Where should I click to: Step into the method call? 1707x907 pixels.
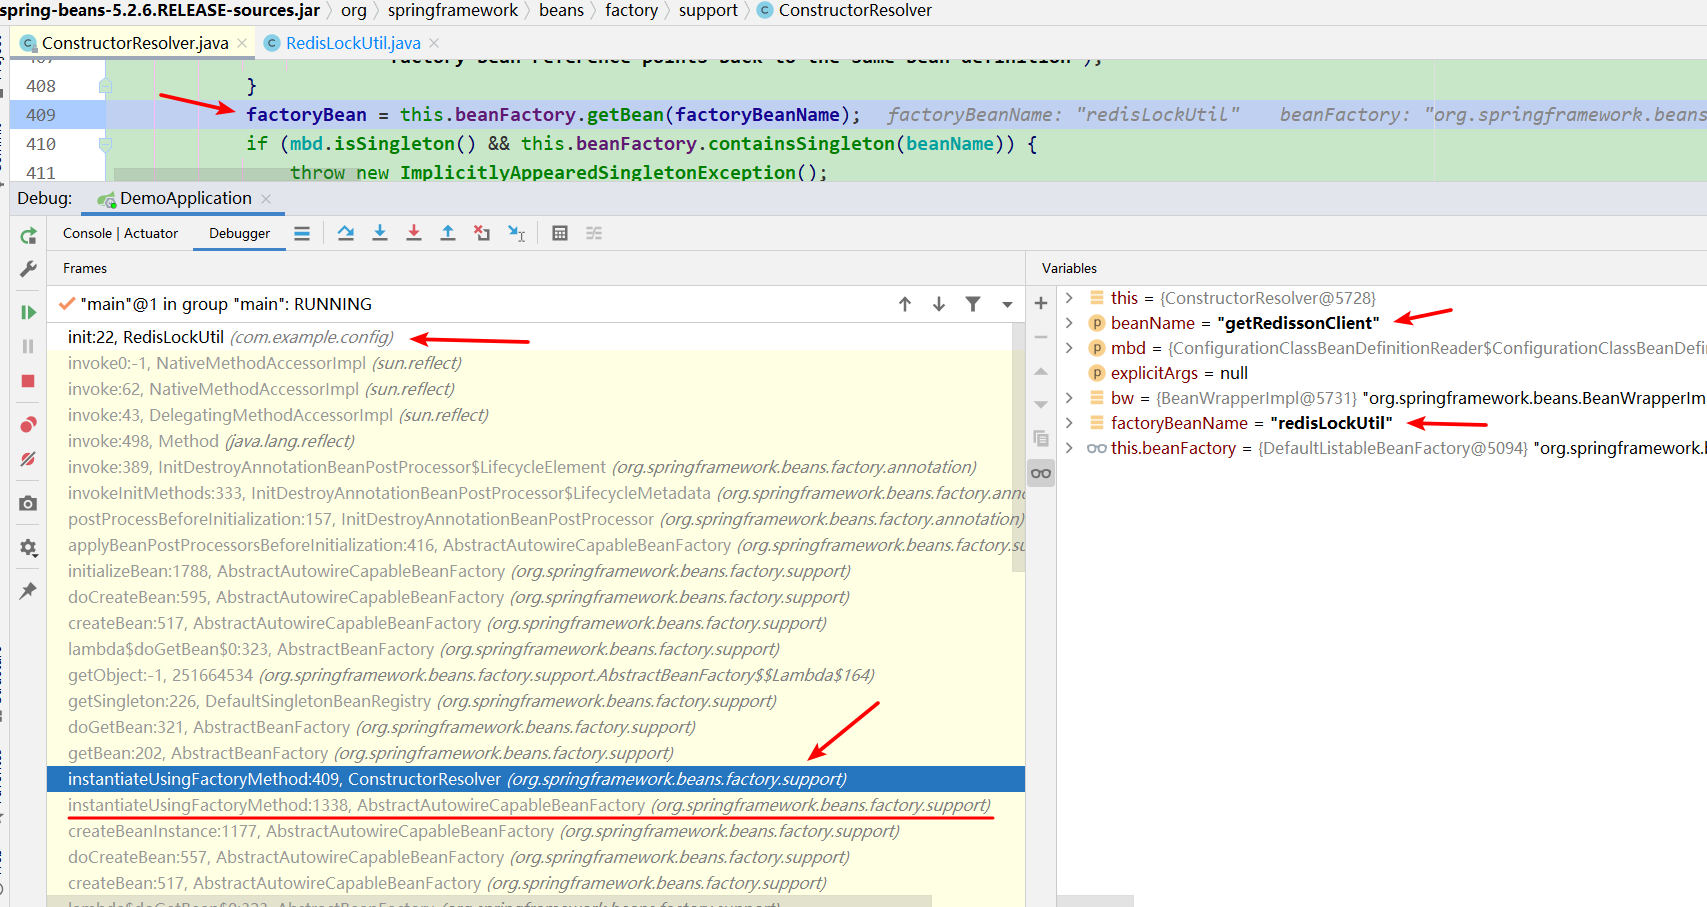coord(380,232)
